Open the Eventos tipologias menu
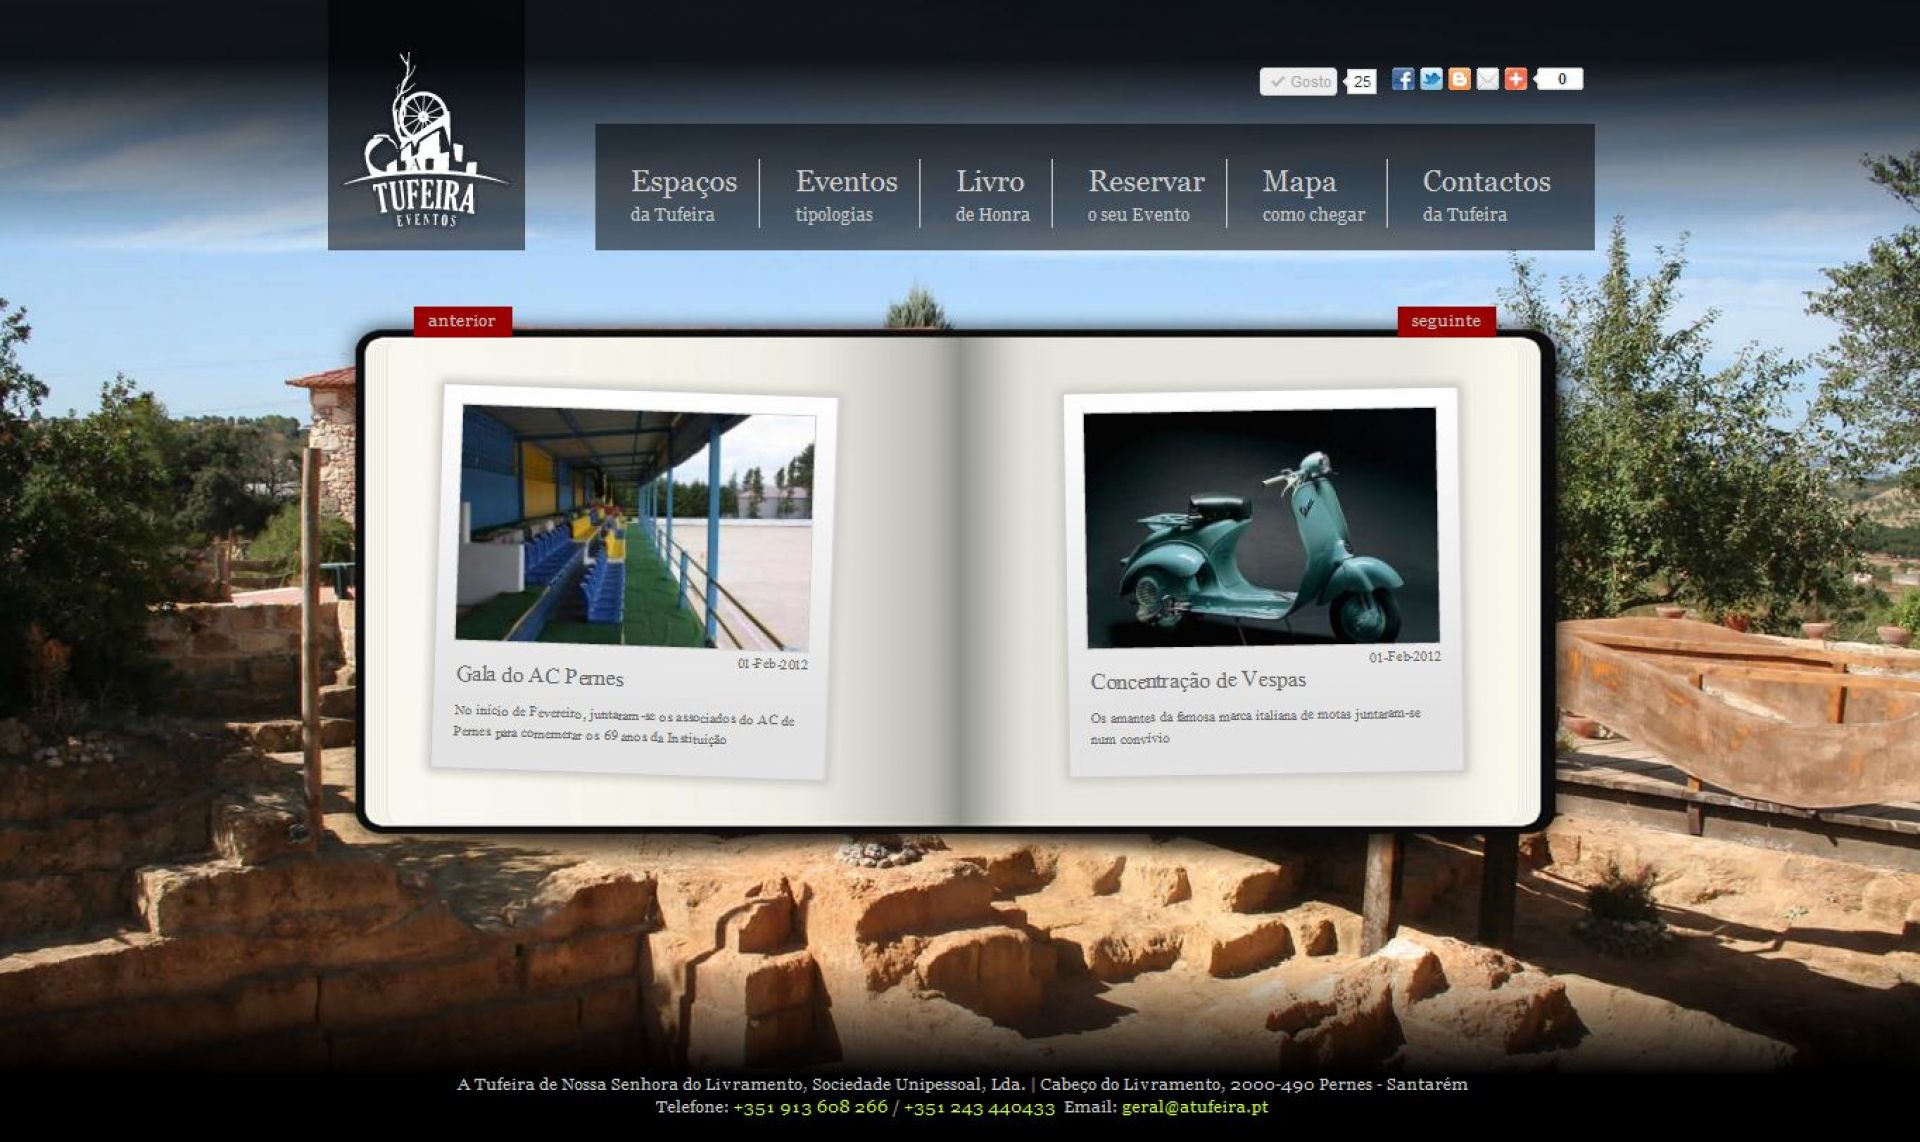The width and height of the screenshot is (1920, 1142). [846, 194]
